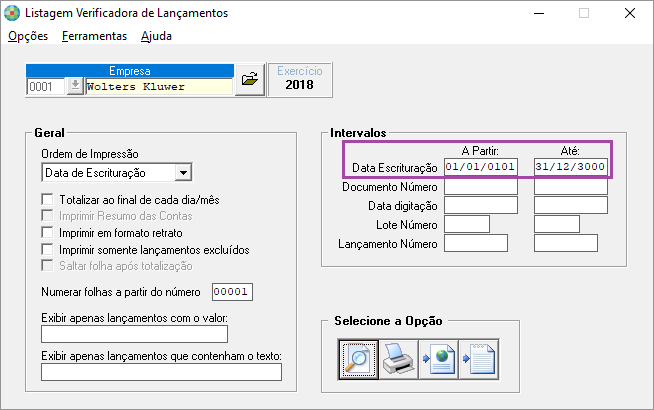Click Lote Número Até field

(557, 224)
